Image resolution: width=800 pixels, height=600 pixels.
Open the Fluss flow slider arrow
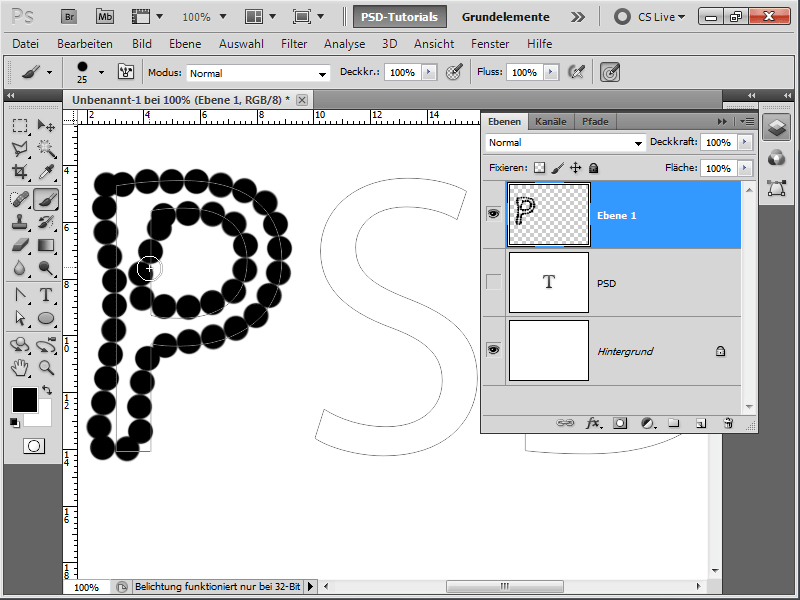[x=551, y=72]
